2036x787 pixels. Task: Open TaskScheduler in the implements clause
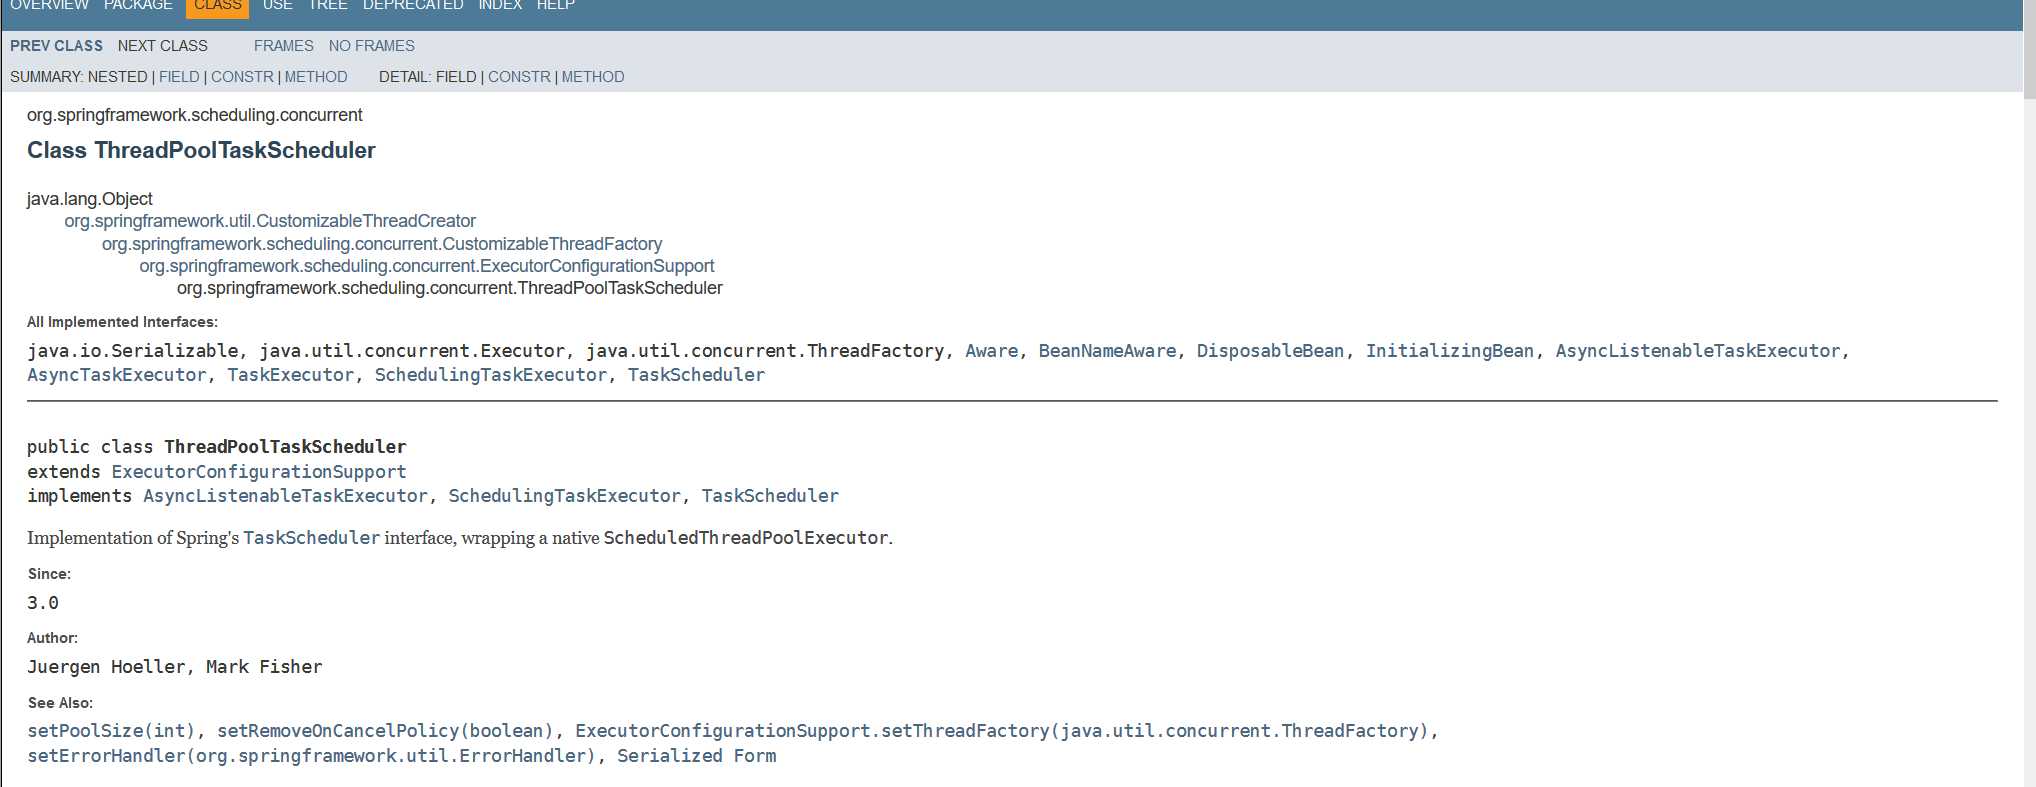click(x=770, y=496)
